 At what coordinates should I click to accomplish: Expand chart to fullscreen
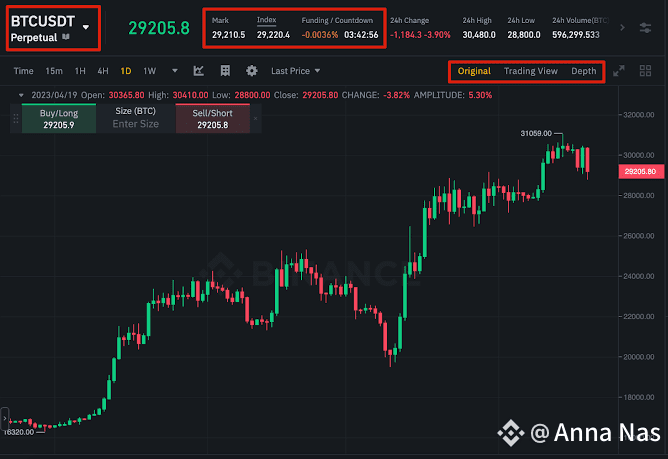coord(619,71)
